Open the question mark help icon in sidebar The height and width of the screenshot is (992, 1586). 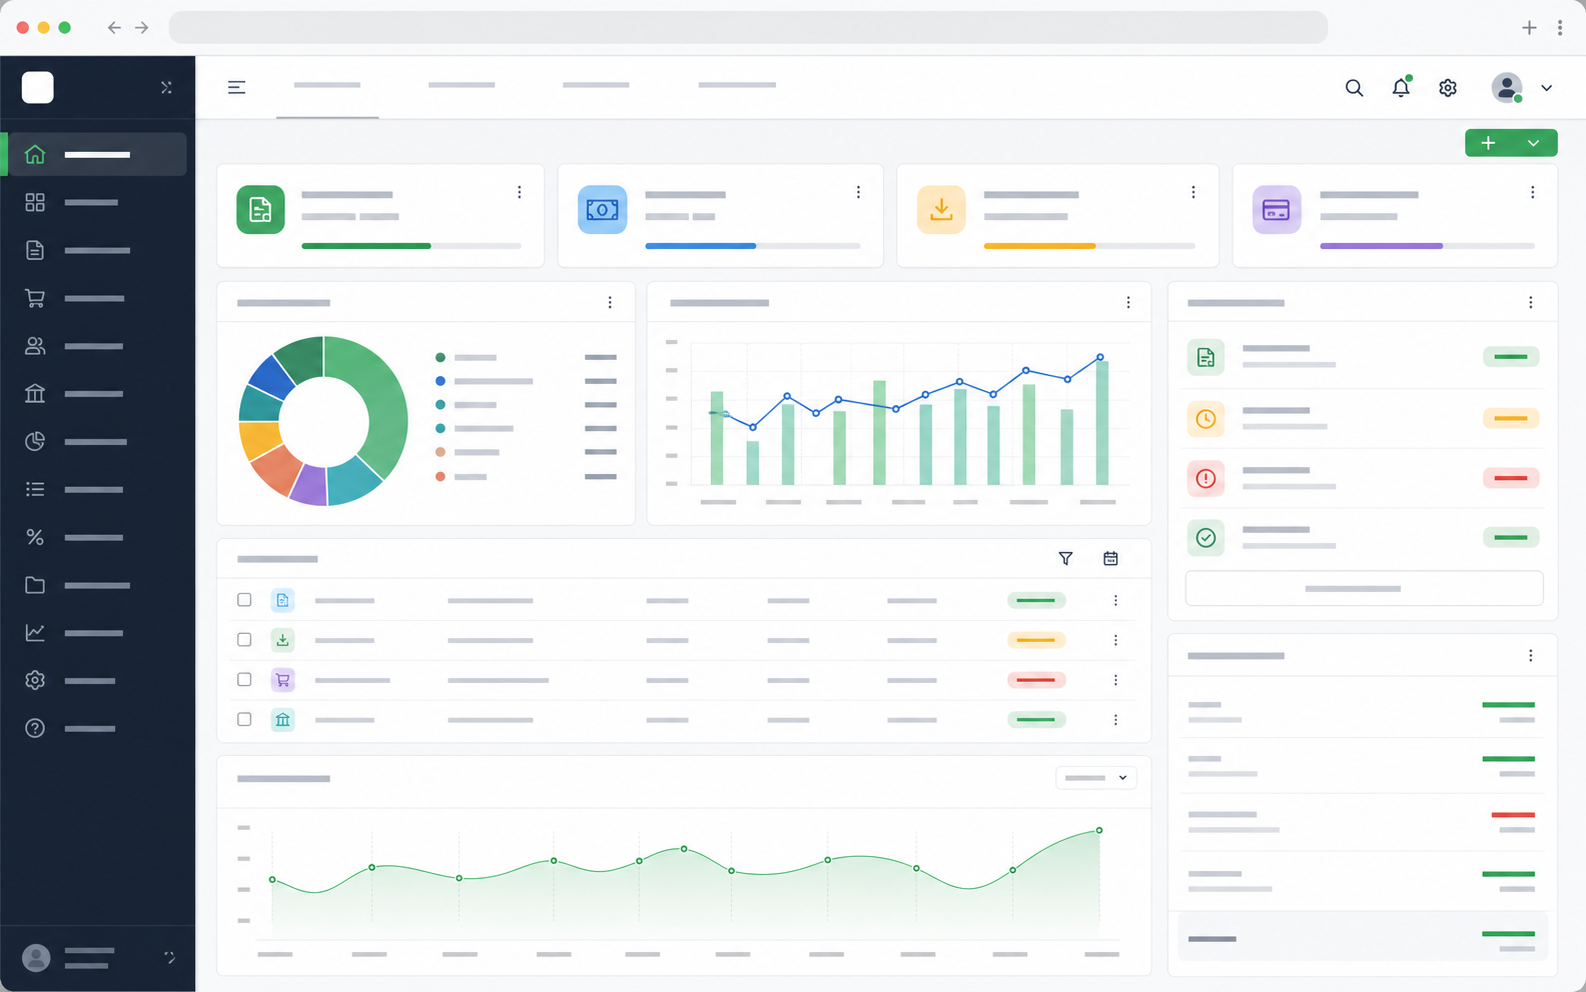(x=35, y=728)
